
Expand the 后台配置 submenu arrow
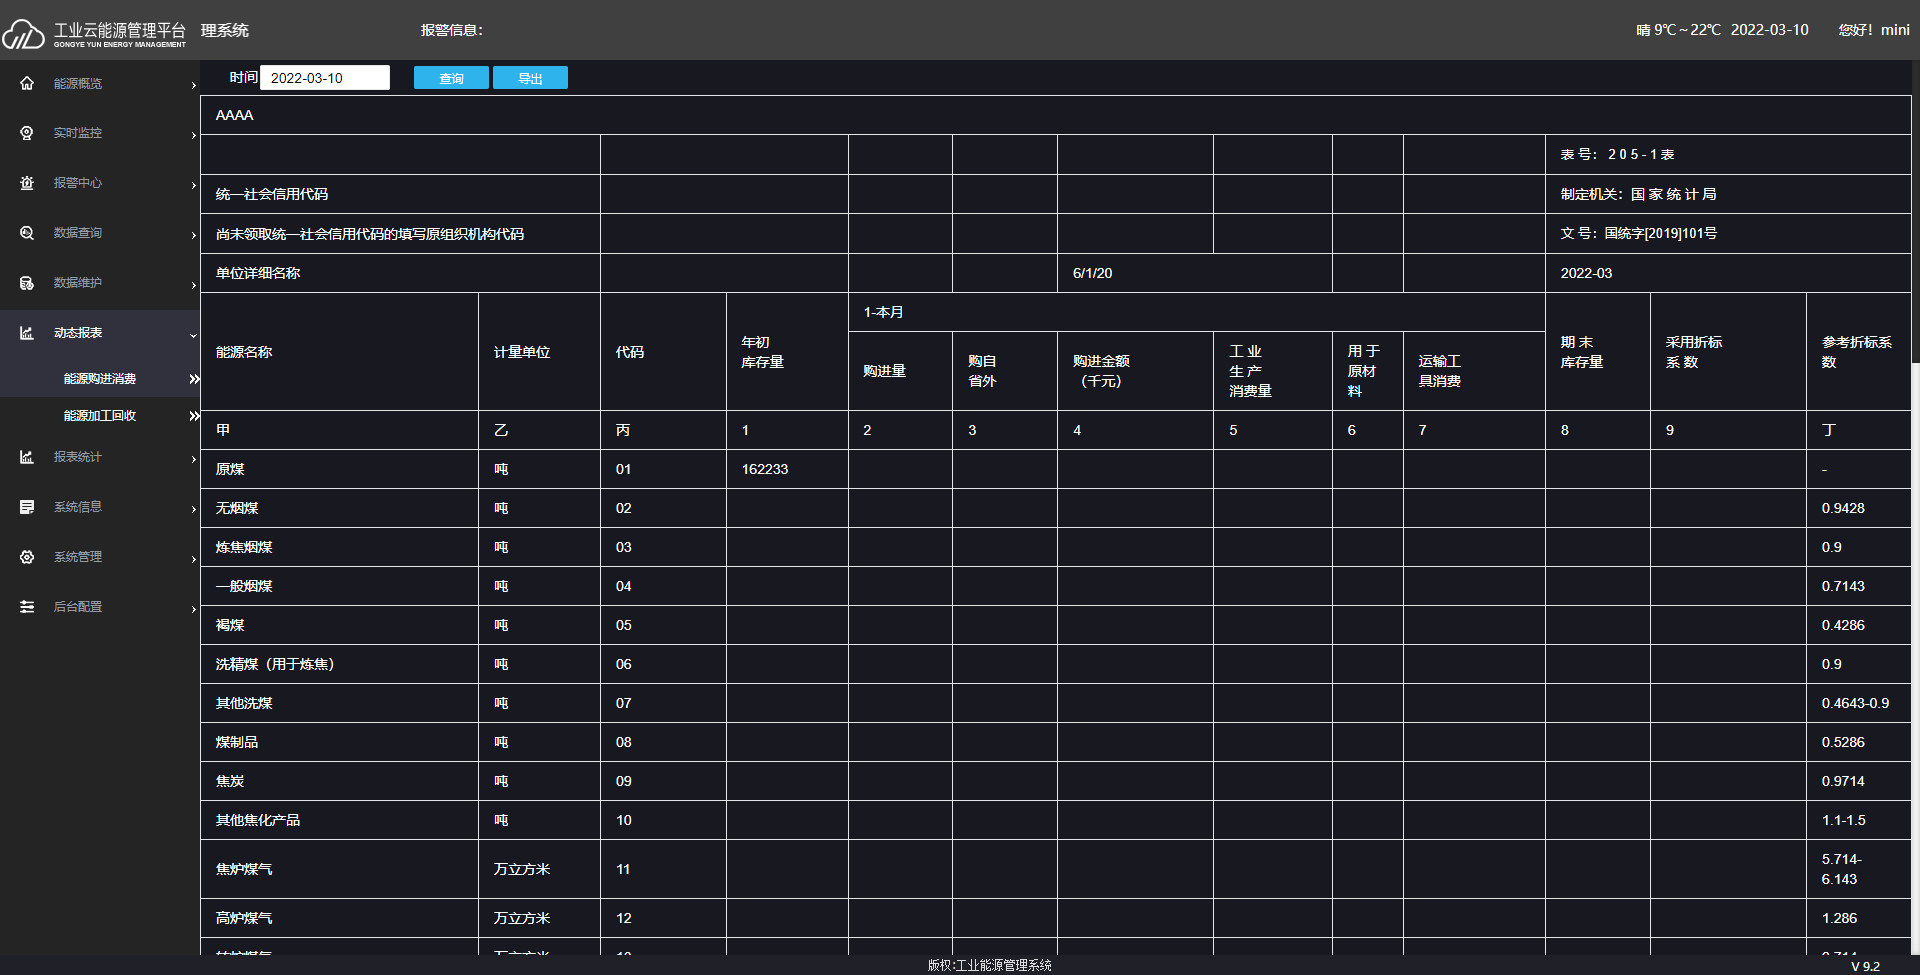click(193, 609)
